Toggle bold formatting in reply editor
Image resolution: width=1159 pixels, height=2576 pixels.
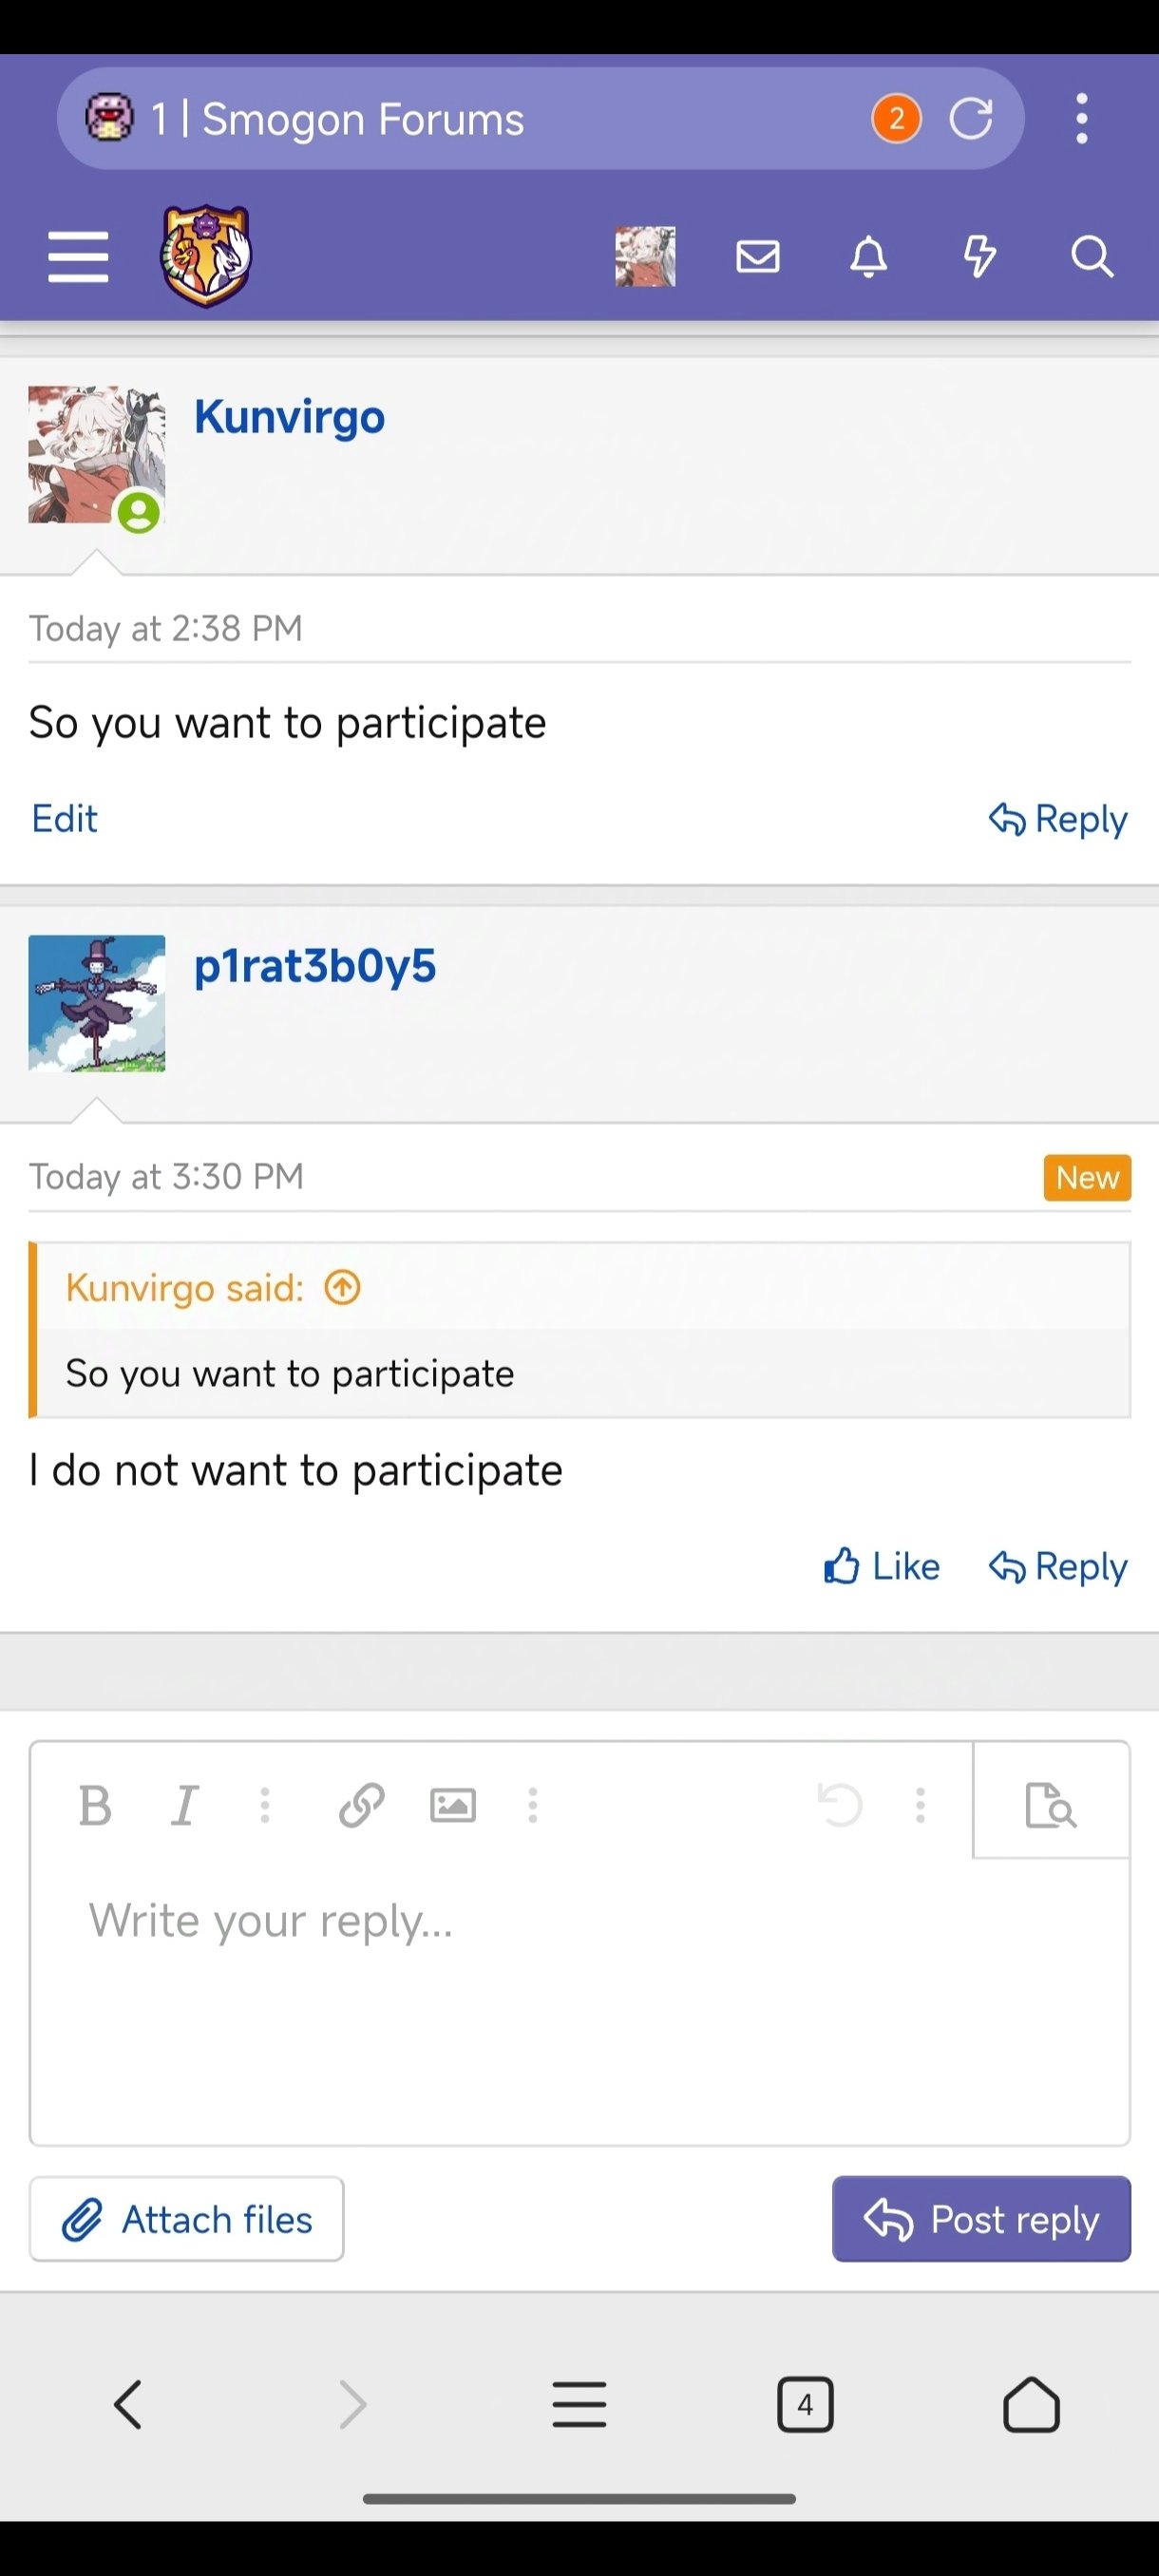pyautogui.click(x=95, y=1806)
